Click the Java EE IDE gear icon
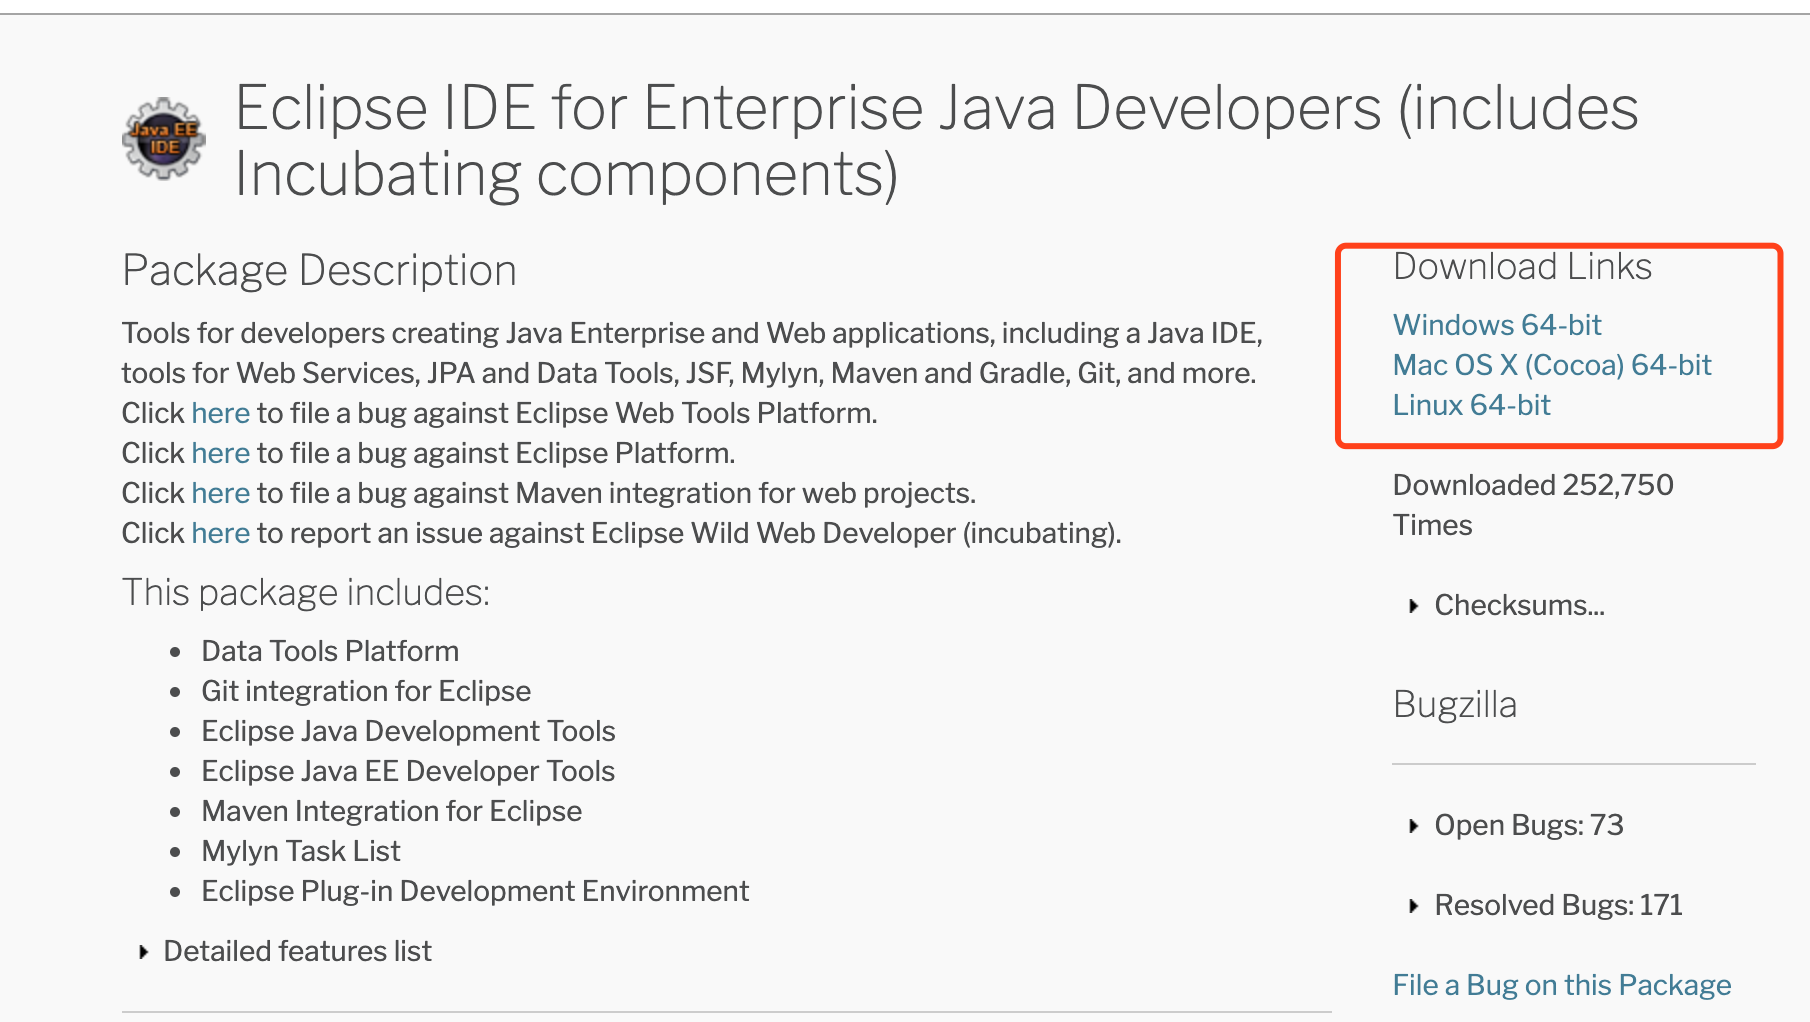 coord(164,139)
